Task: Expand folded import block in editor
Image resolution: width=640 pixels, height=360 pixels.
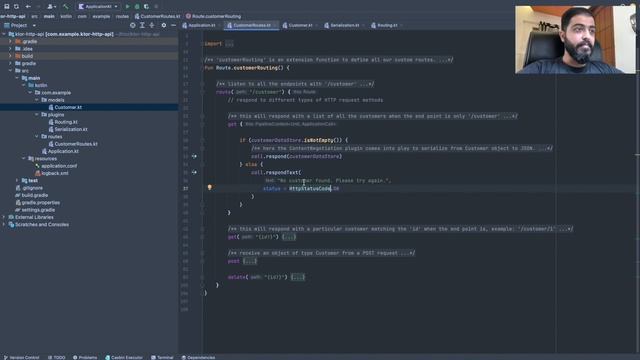Action: coord(229,44)
